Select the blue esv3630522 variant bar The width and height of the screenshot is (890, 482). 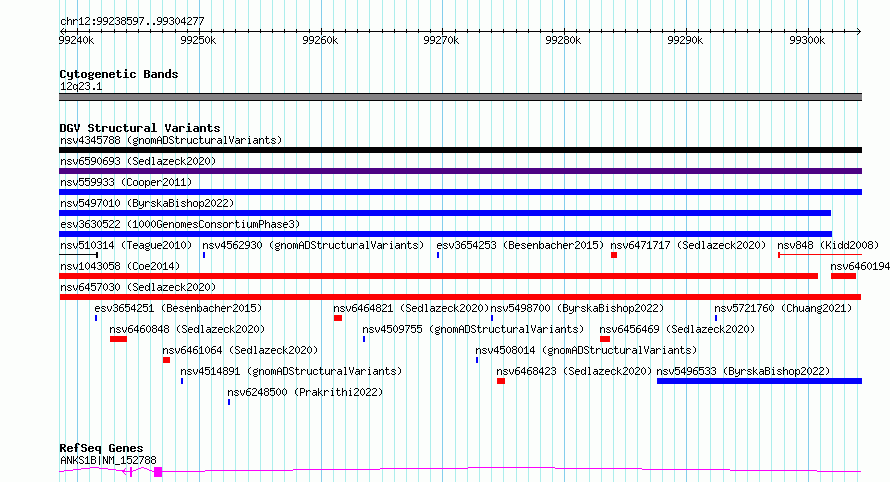pos(446,234)
